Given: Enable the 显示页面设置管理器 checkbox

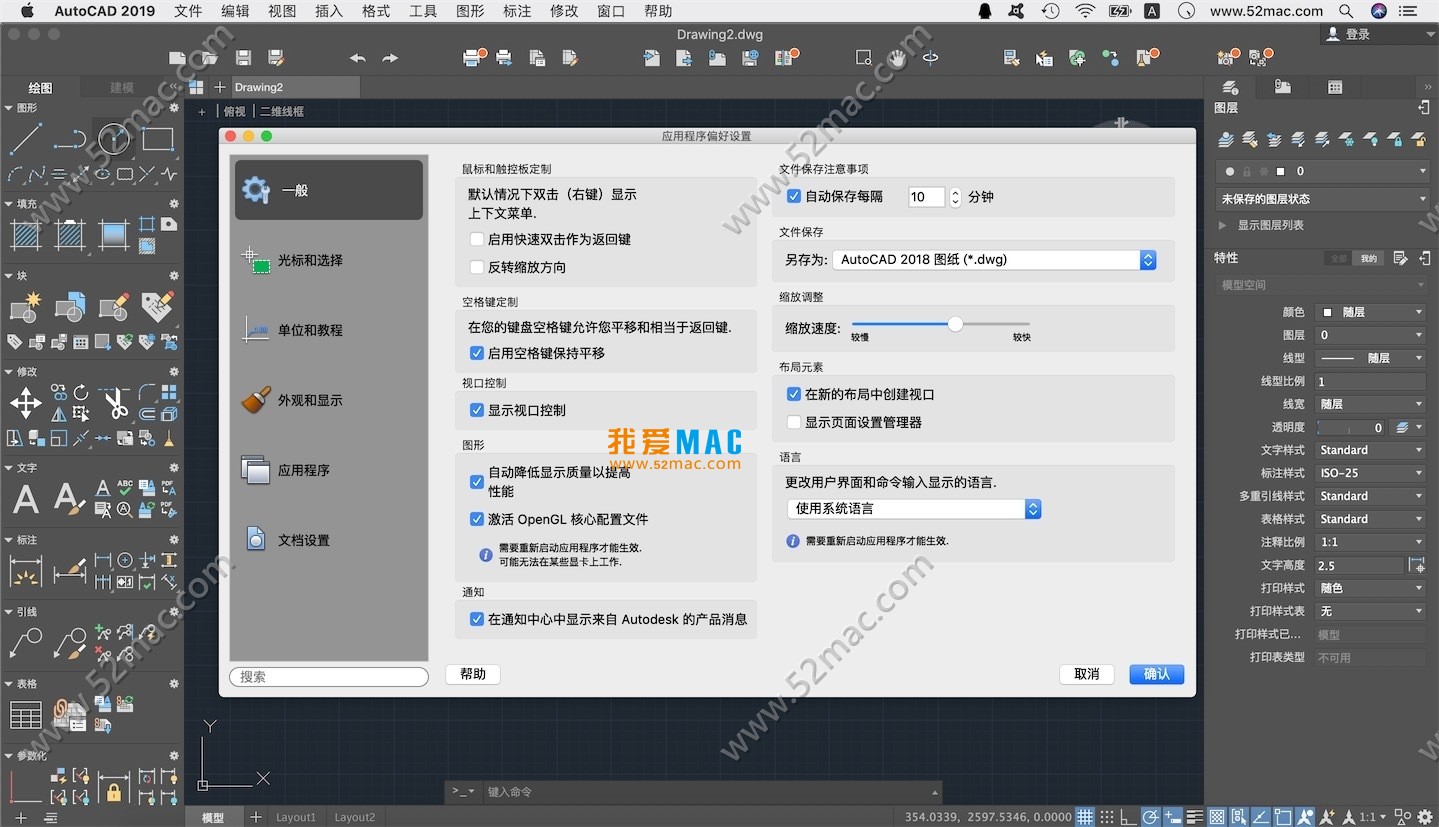Looking at the screenshot, I should 794,422.
